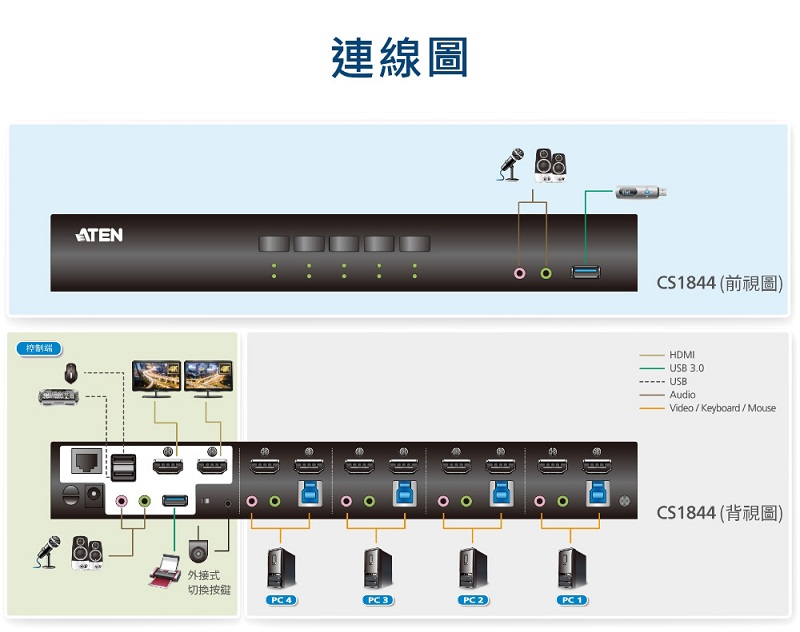Click the keyboard icon in the console area
Image resolution: width=800 pixels, height=632 pixels.
click(x=58, y=398)
